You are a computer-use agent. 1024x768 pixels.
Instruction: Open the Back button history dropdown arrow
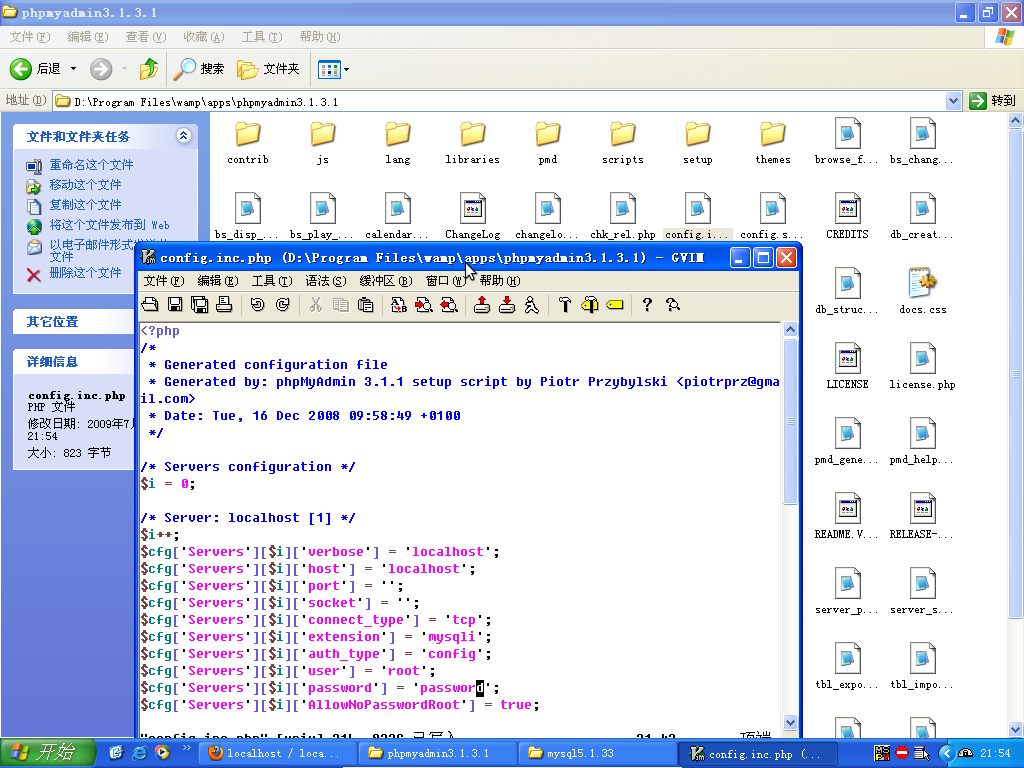pos(73,69)
